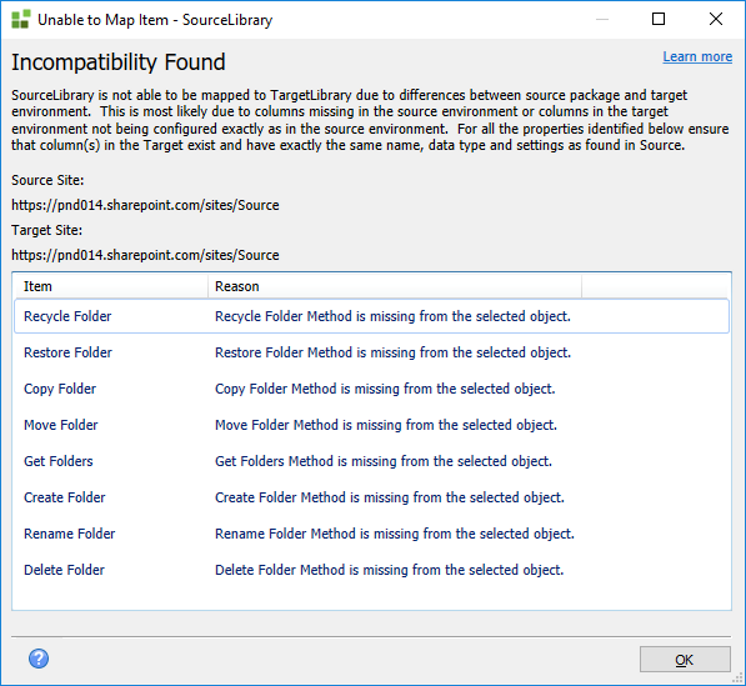Select the Recycle Folder row
The height and width of the screenshot is (686, 746).
(x=68, y=317)
